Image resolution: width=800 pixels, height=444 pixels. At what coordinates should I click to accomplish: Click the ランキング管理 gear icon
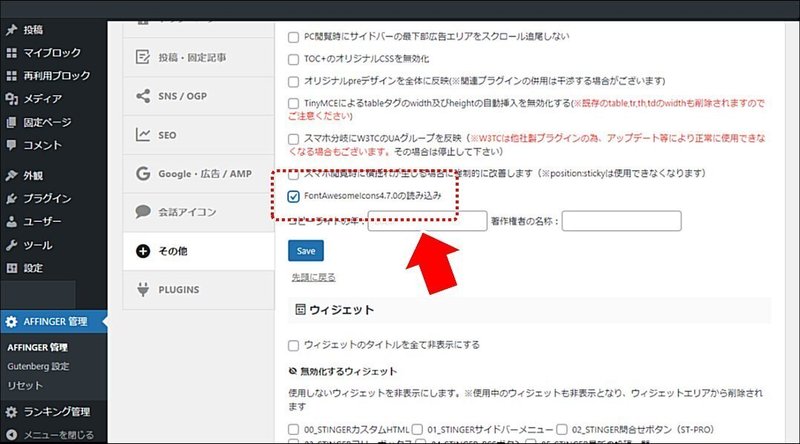(11, 411)
